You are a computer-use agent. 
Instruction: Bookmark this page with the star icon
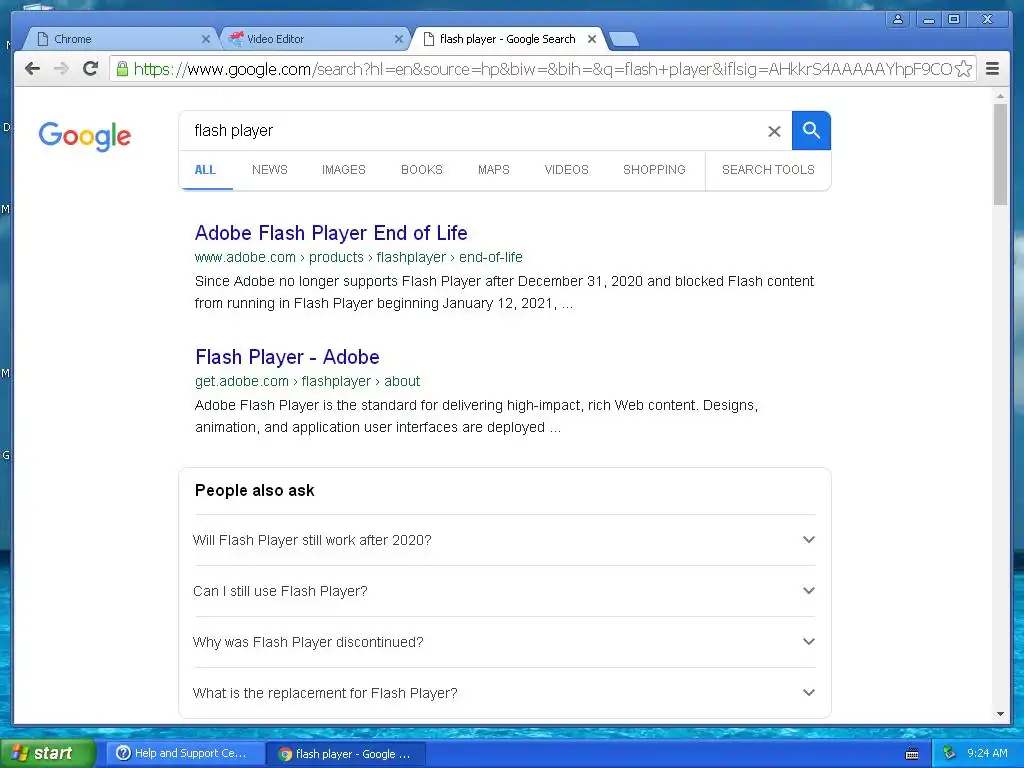pos(963,69)
